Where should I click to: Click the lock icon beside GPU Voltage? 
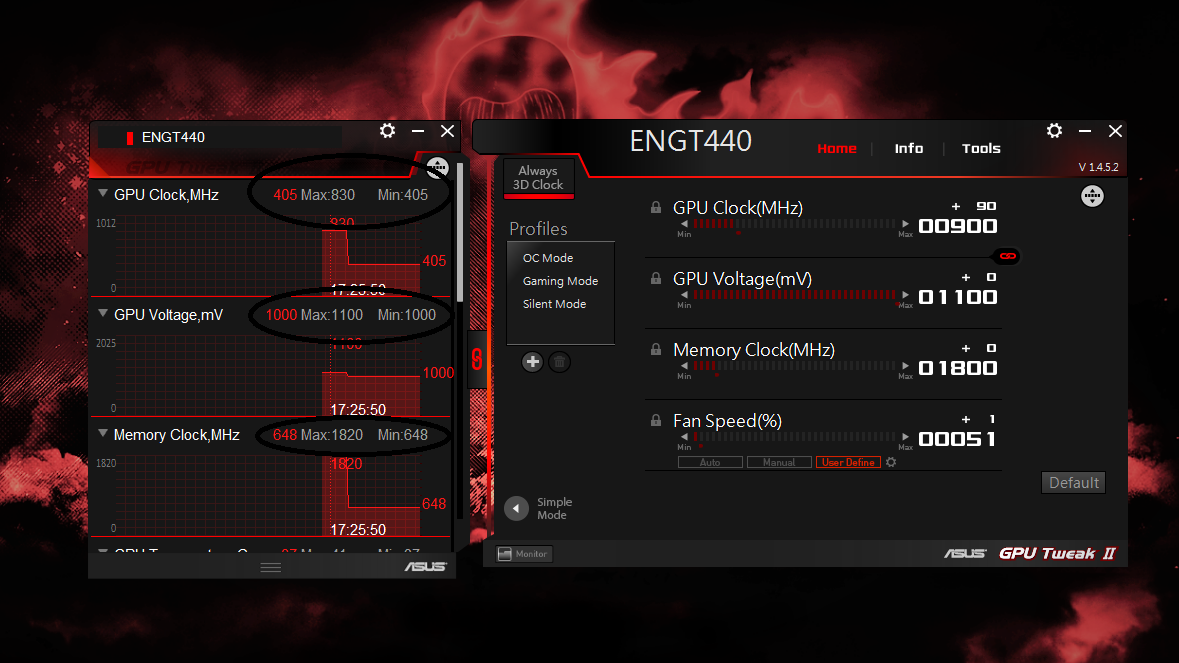656,278
